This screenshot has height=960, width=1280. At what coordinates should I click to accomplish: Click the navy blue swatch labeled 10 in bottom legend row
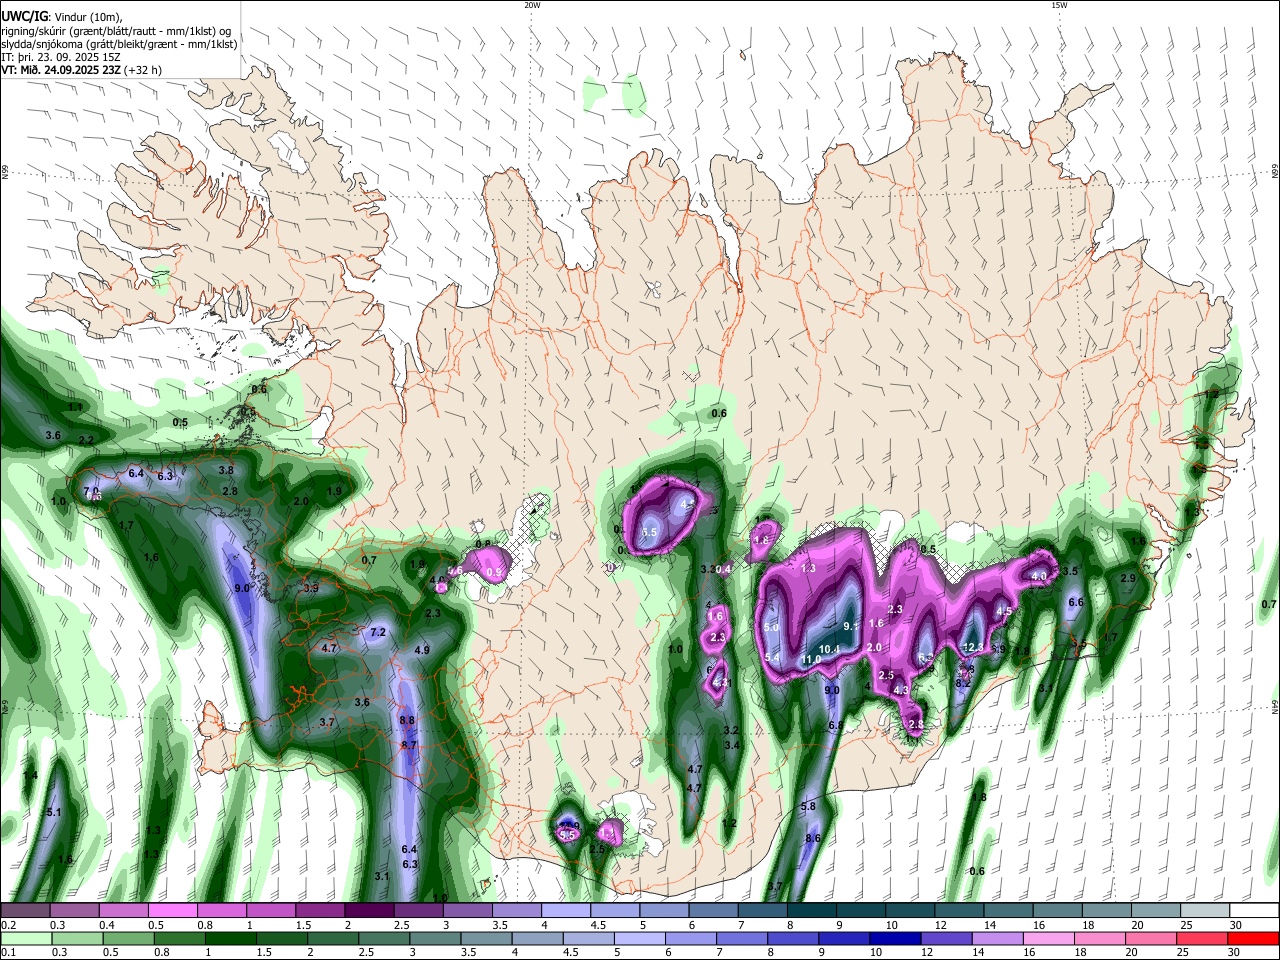point(893,938)
